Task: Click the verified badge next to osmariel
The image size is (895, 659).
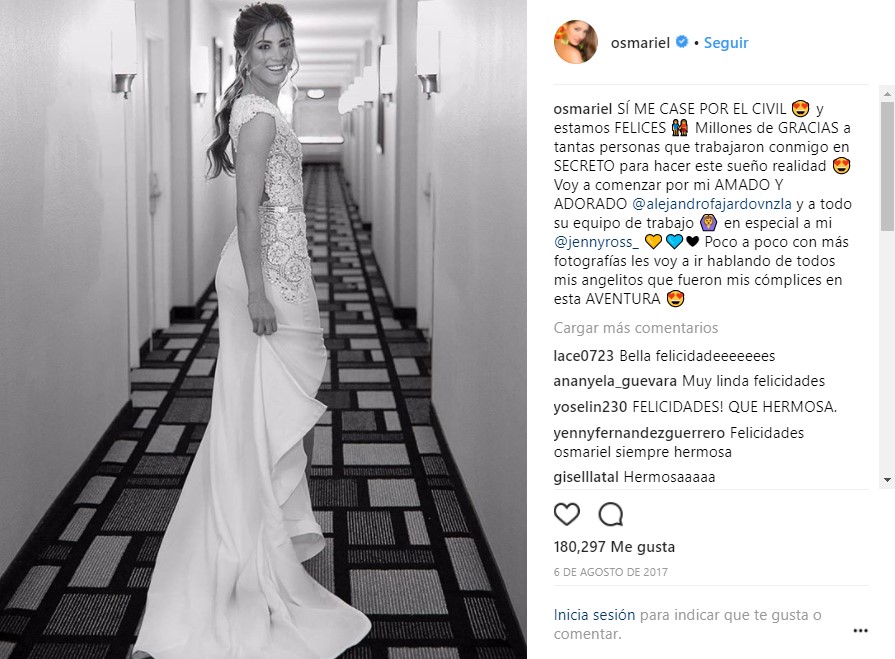Action: (682, 42)
